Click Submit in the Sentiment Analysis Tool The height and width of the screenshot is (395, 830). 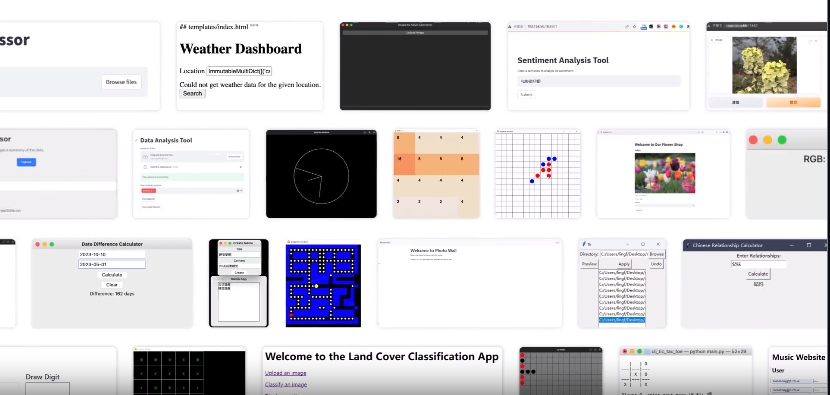click(x=527, y=95)
